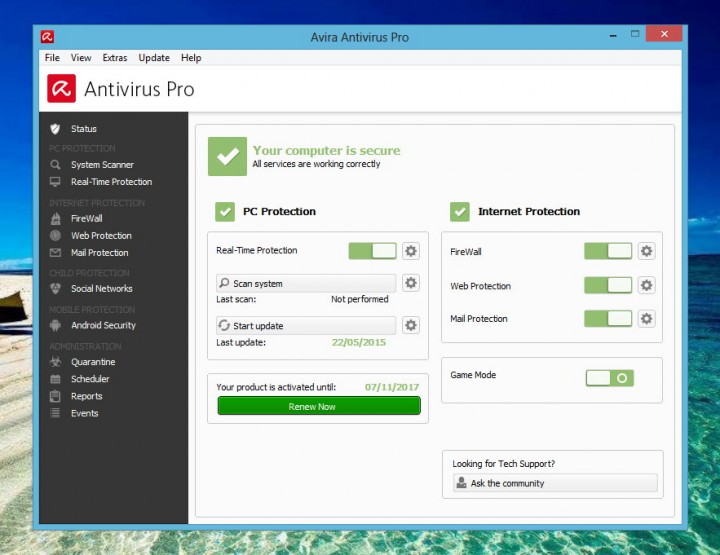This screenshot has width=720, height=555.
Task: Minimize the Avira Antivirus Pro window
Action: pos(613,35)
